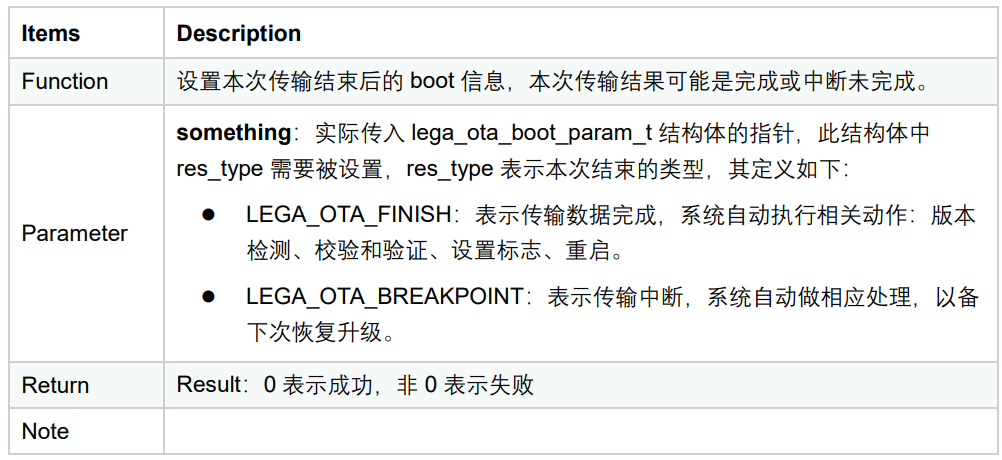Click the first res_type word
The height and width of the screenshot is (460, 1002).
[219, 170]
